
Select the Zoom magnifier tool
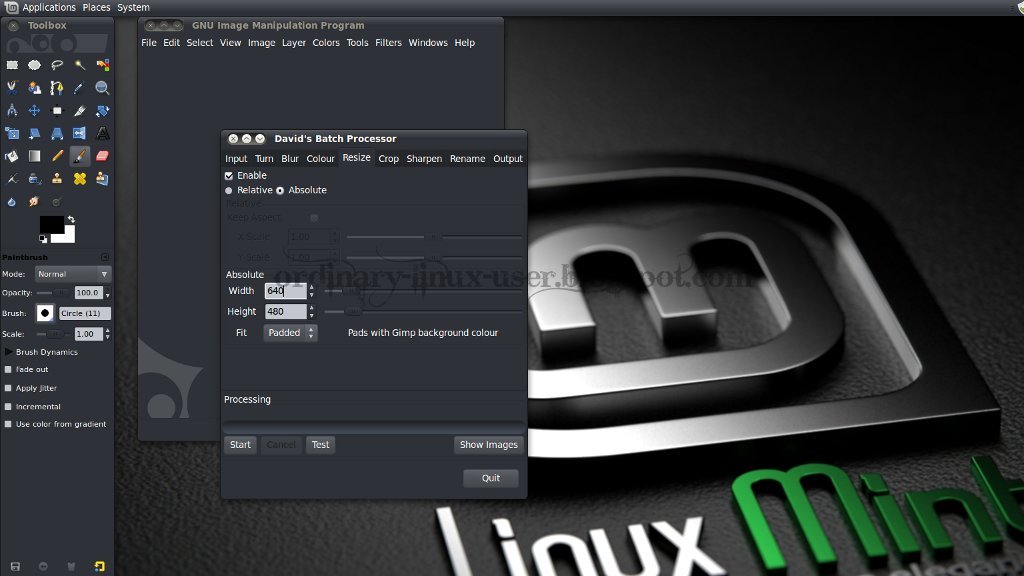pyautogui.click(x=103, y=88)
